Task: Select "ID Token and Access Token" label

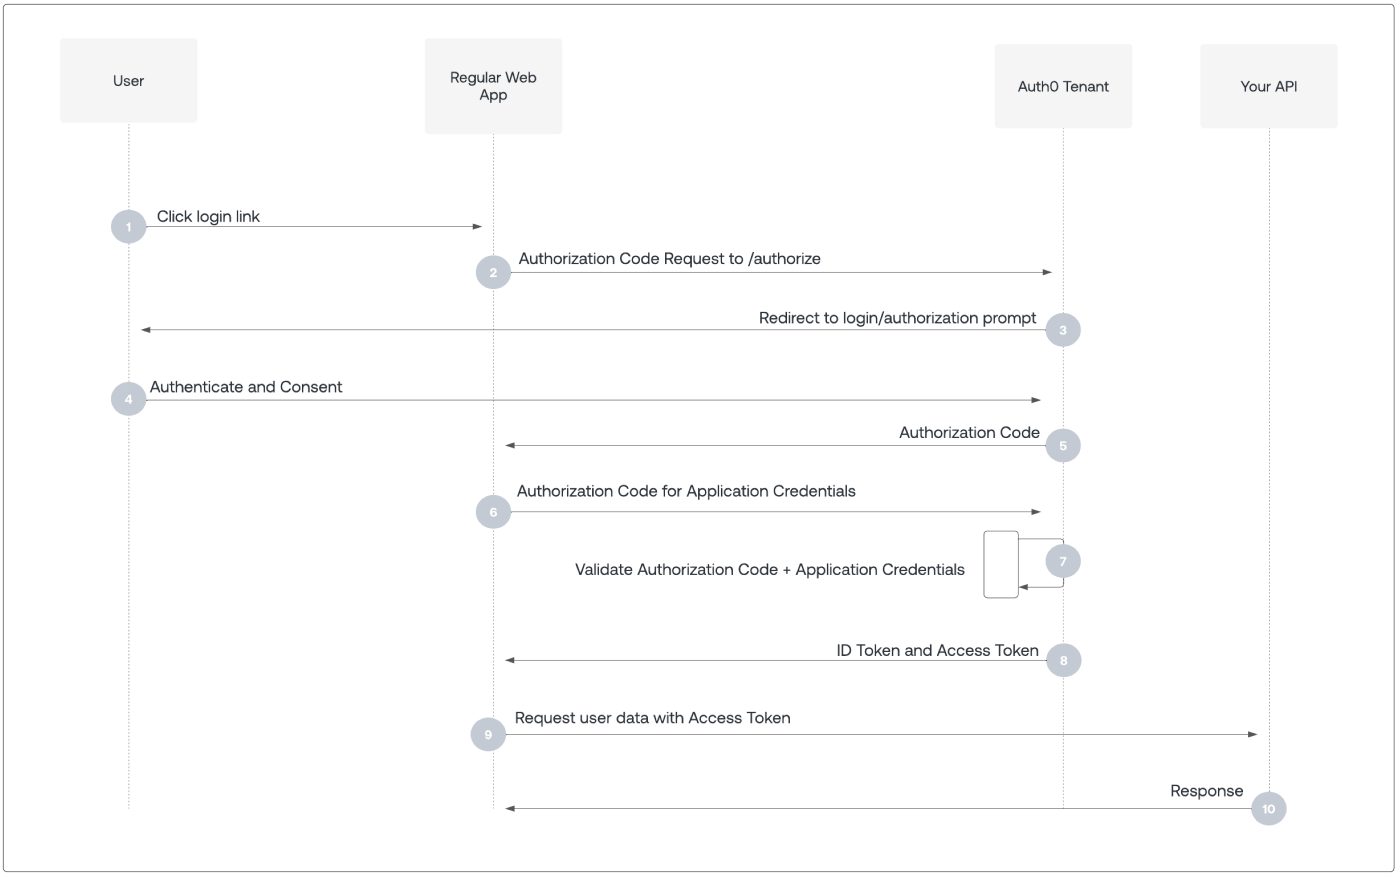Action: (937, 650)
